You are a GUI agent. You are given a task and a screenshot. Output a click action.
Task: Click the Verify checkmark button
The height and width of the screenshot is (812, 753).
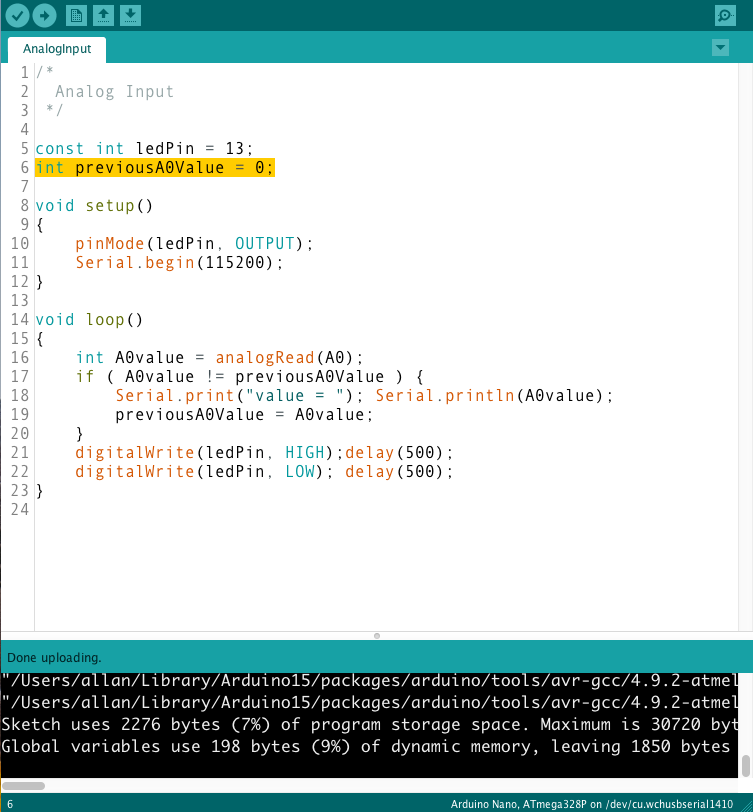point(17,15)
